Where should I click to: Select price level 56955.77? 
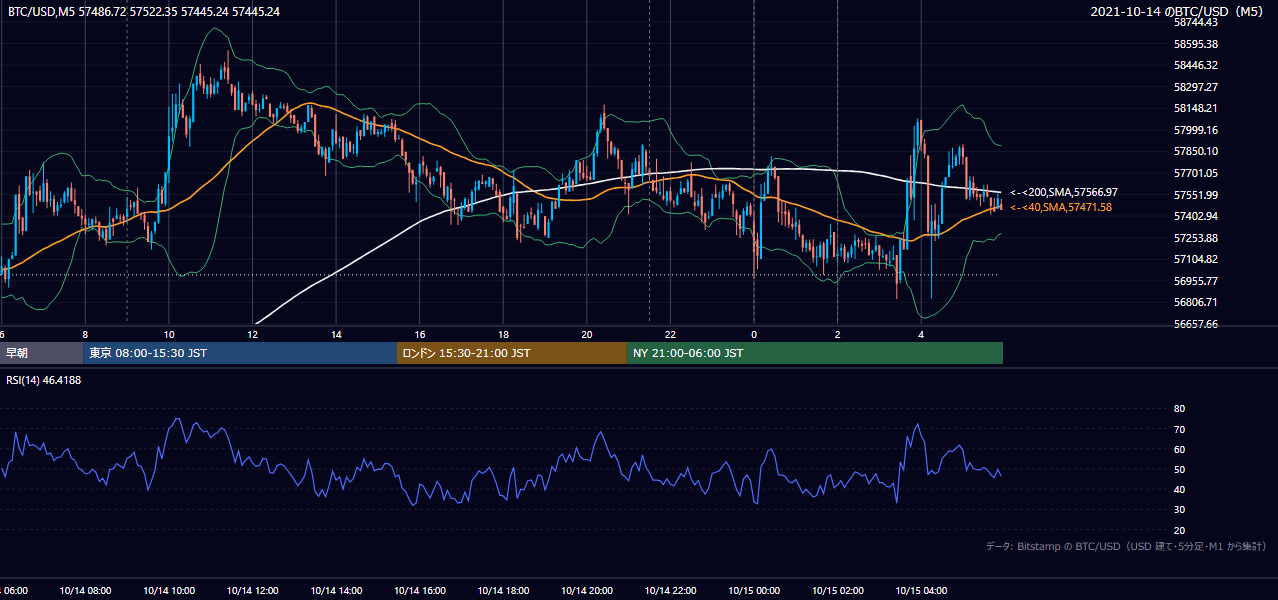1195,281
